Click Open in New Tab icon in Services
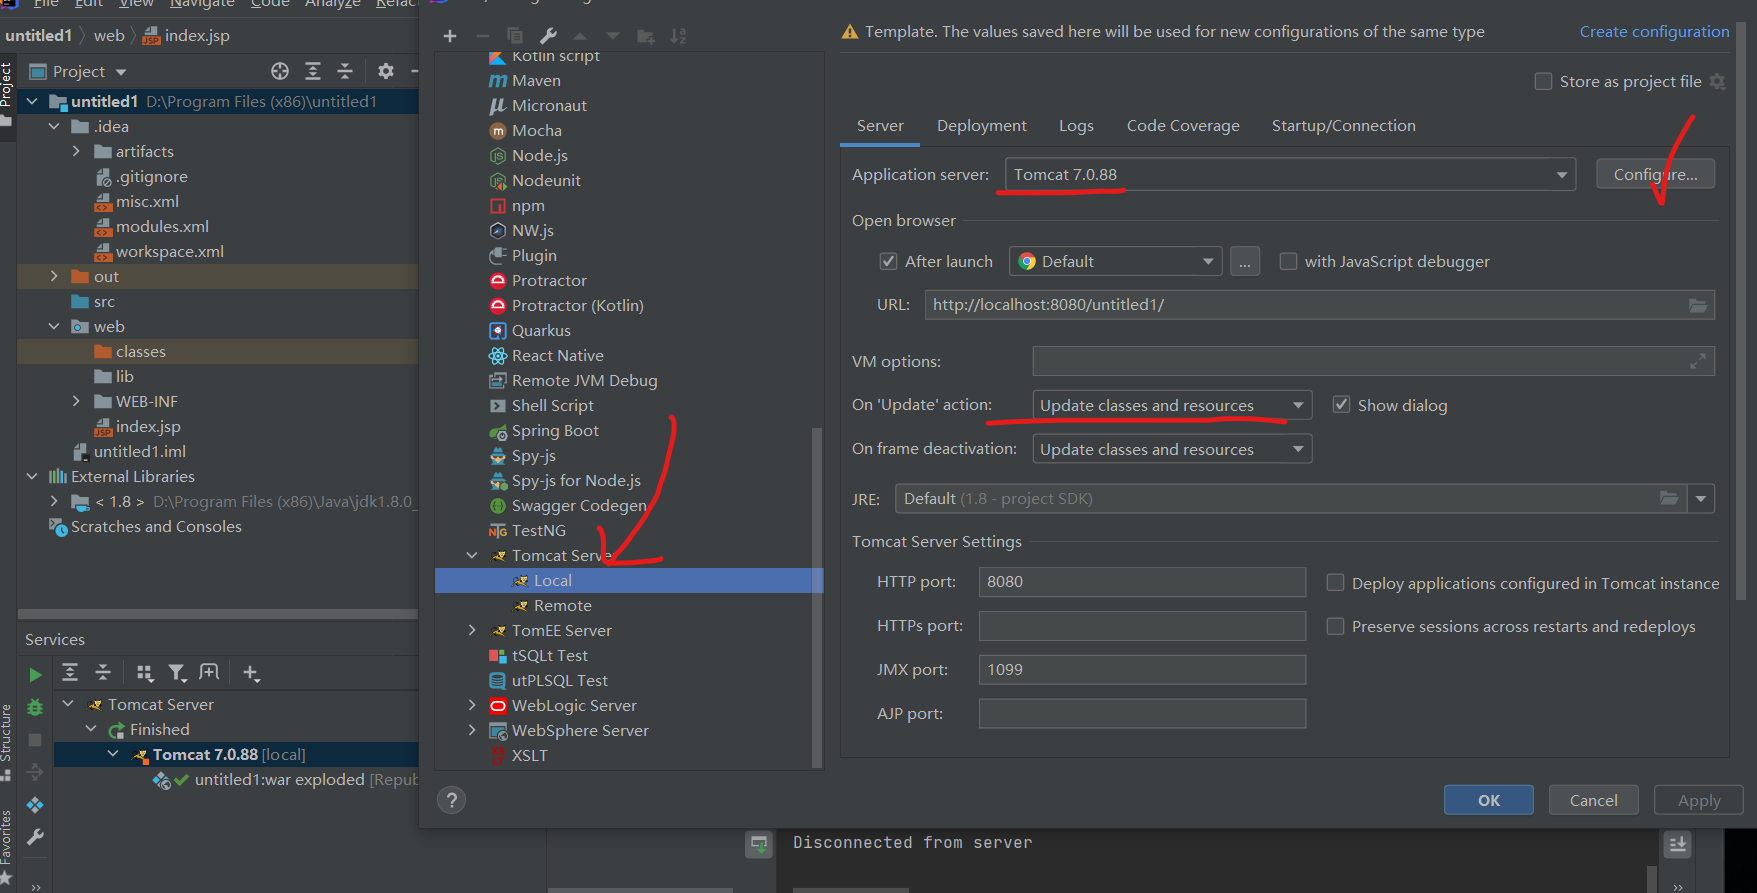Screen dimensions: 1757x893 pyautogui.click(x=209, y=672)
